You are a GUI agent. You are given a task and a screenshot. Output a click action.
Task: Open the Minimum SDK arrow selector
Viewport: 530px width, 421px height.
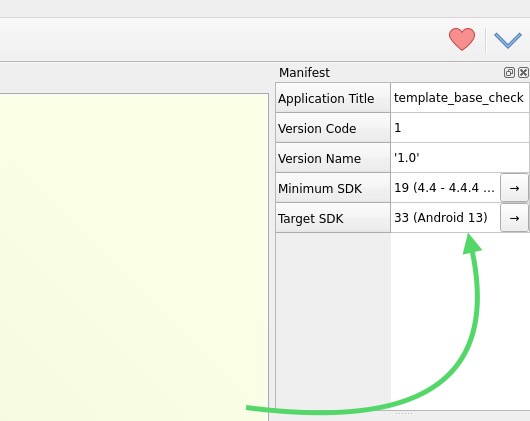point(514,188)
